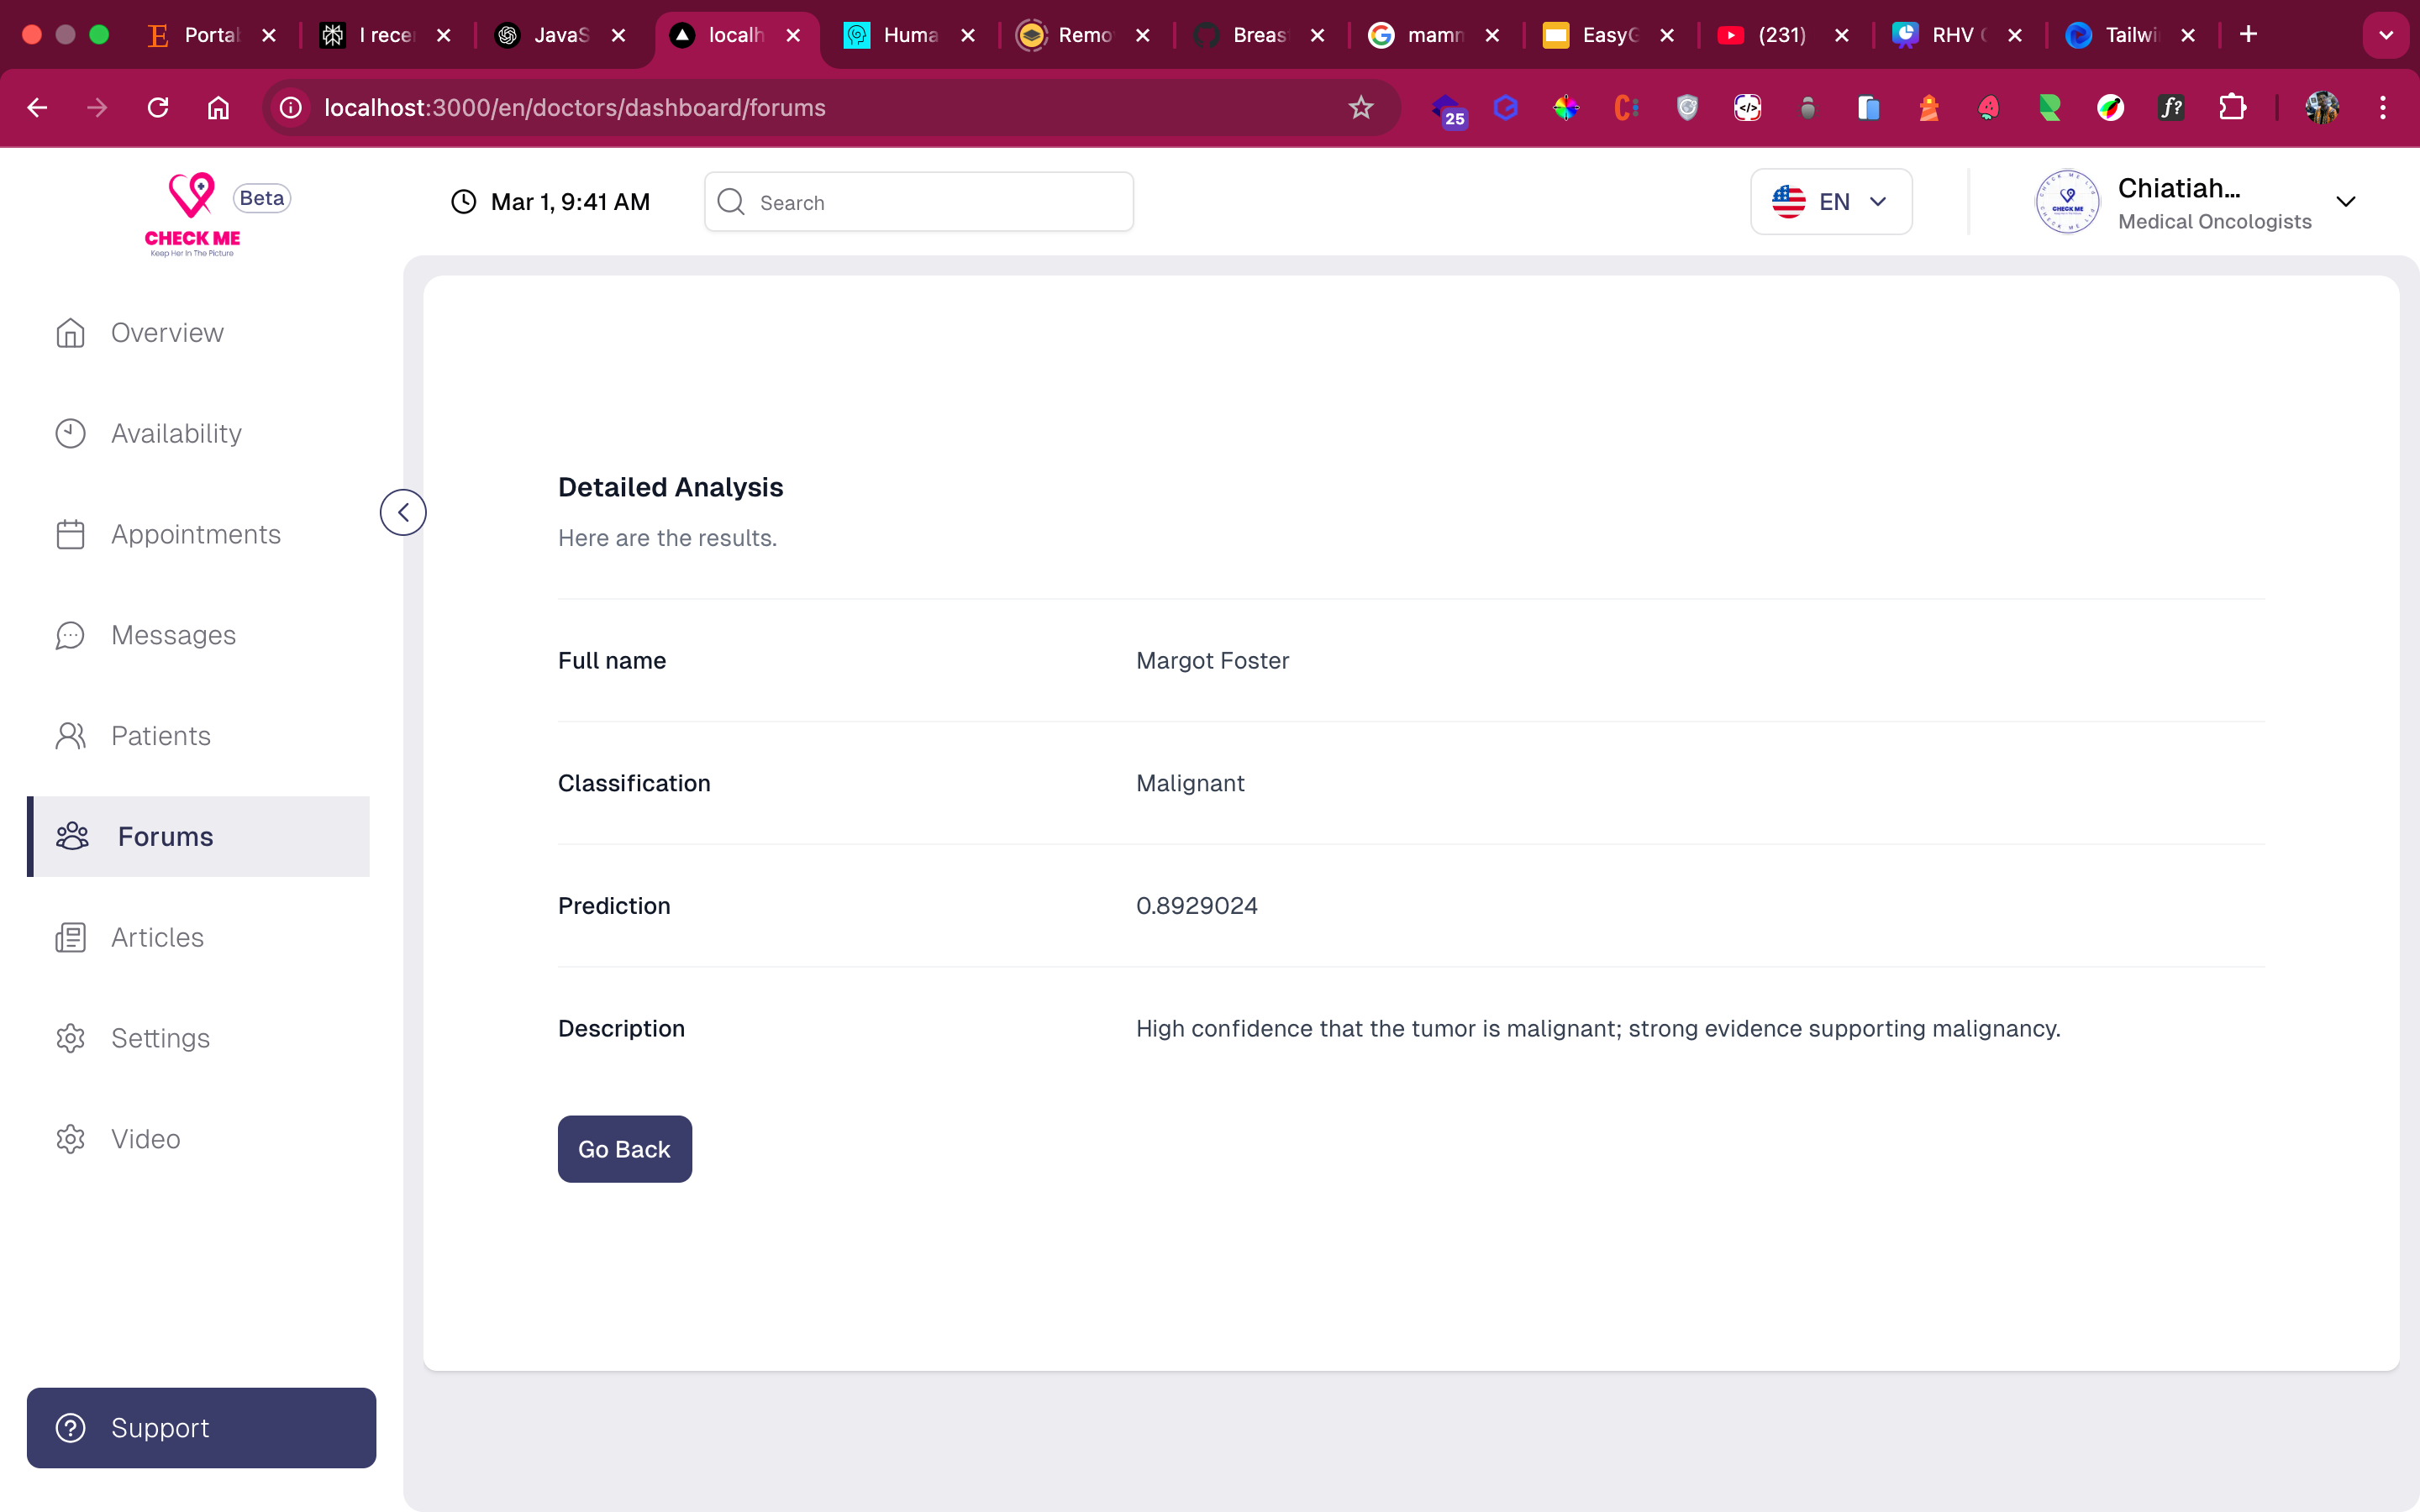
Task: Expand the EN language dropdown
Action: click(1830, 202)
